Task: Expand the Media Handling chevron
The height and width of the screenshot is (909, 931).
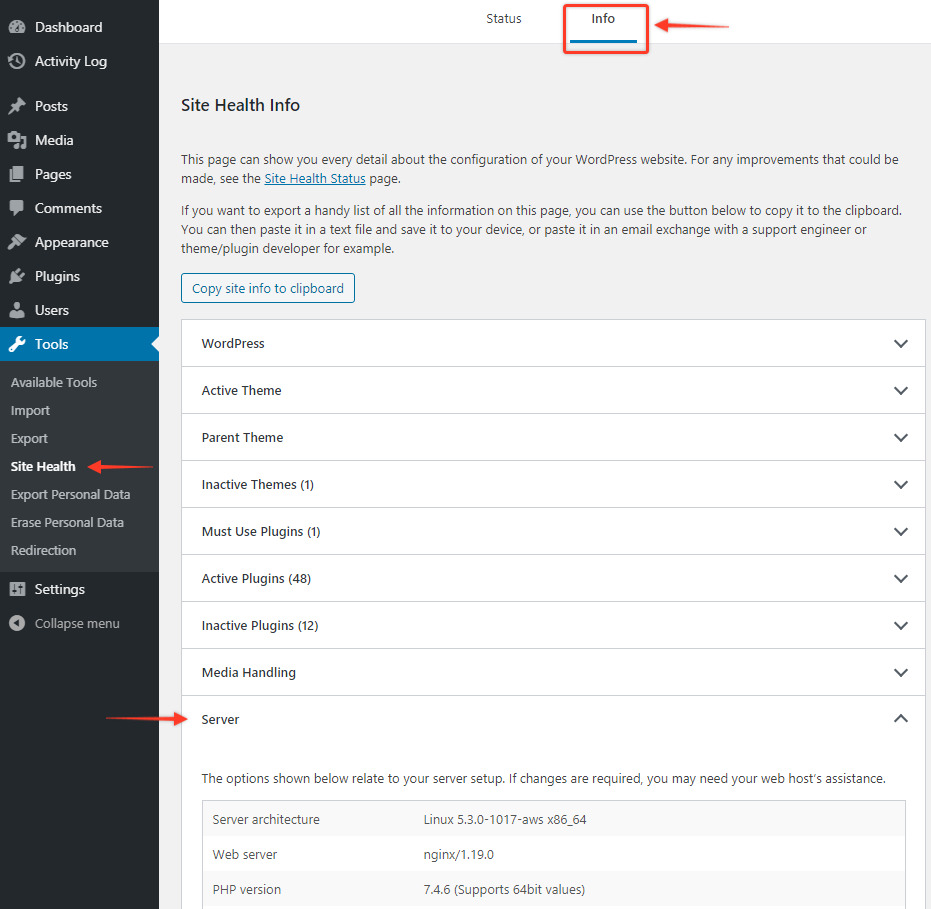Action: coord(900,672)
